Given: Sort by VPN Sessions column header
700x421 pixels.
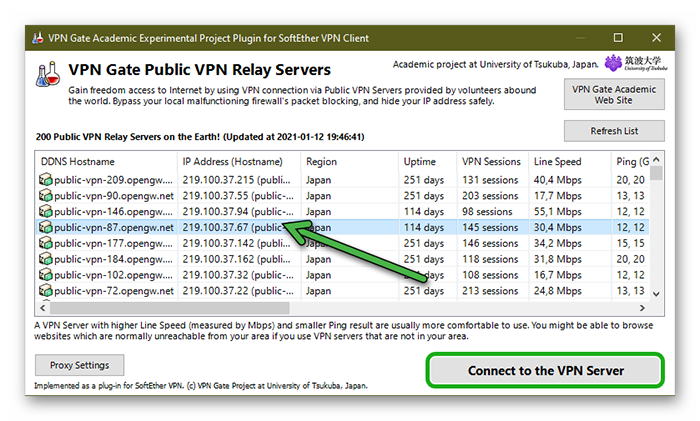Looking at the screenshot, I should (x=492, y=161).
